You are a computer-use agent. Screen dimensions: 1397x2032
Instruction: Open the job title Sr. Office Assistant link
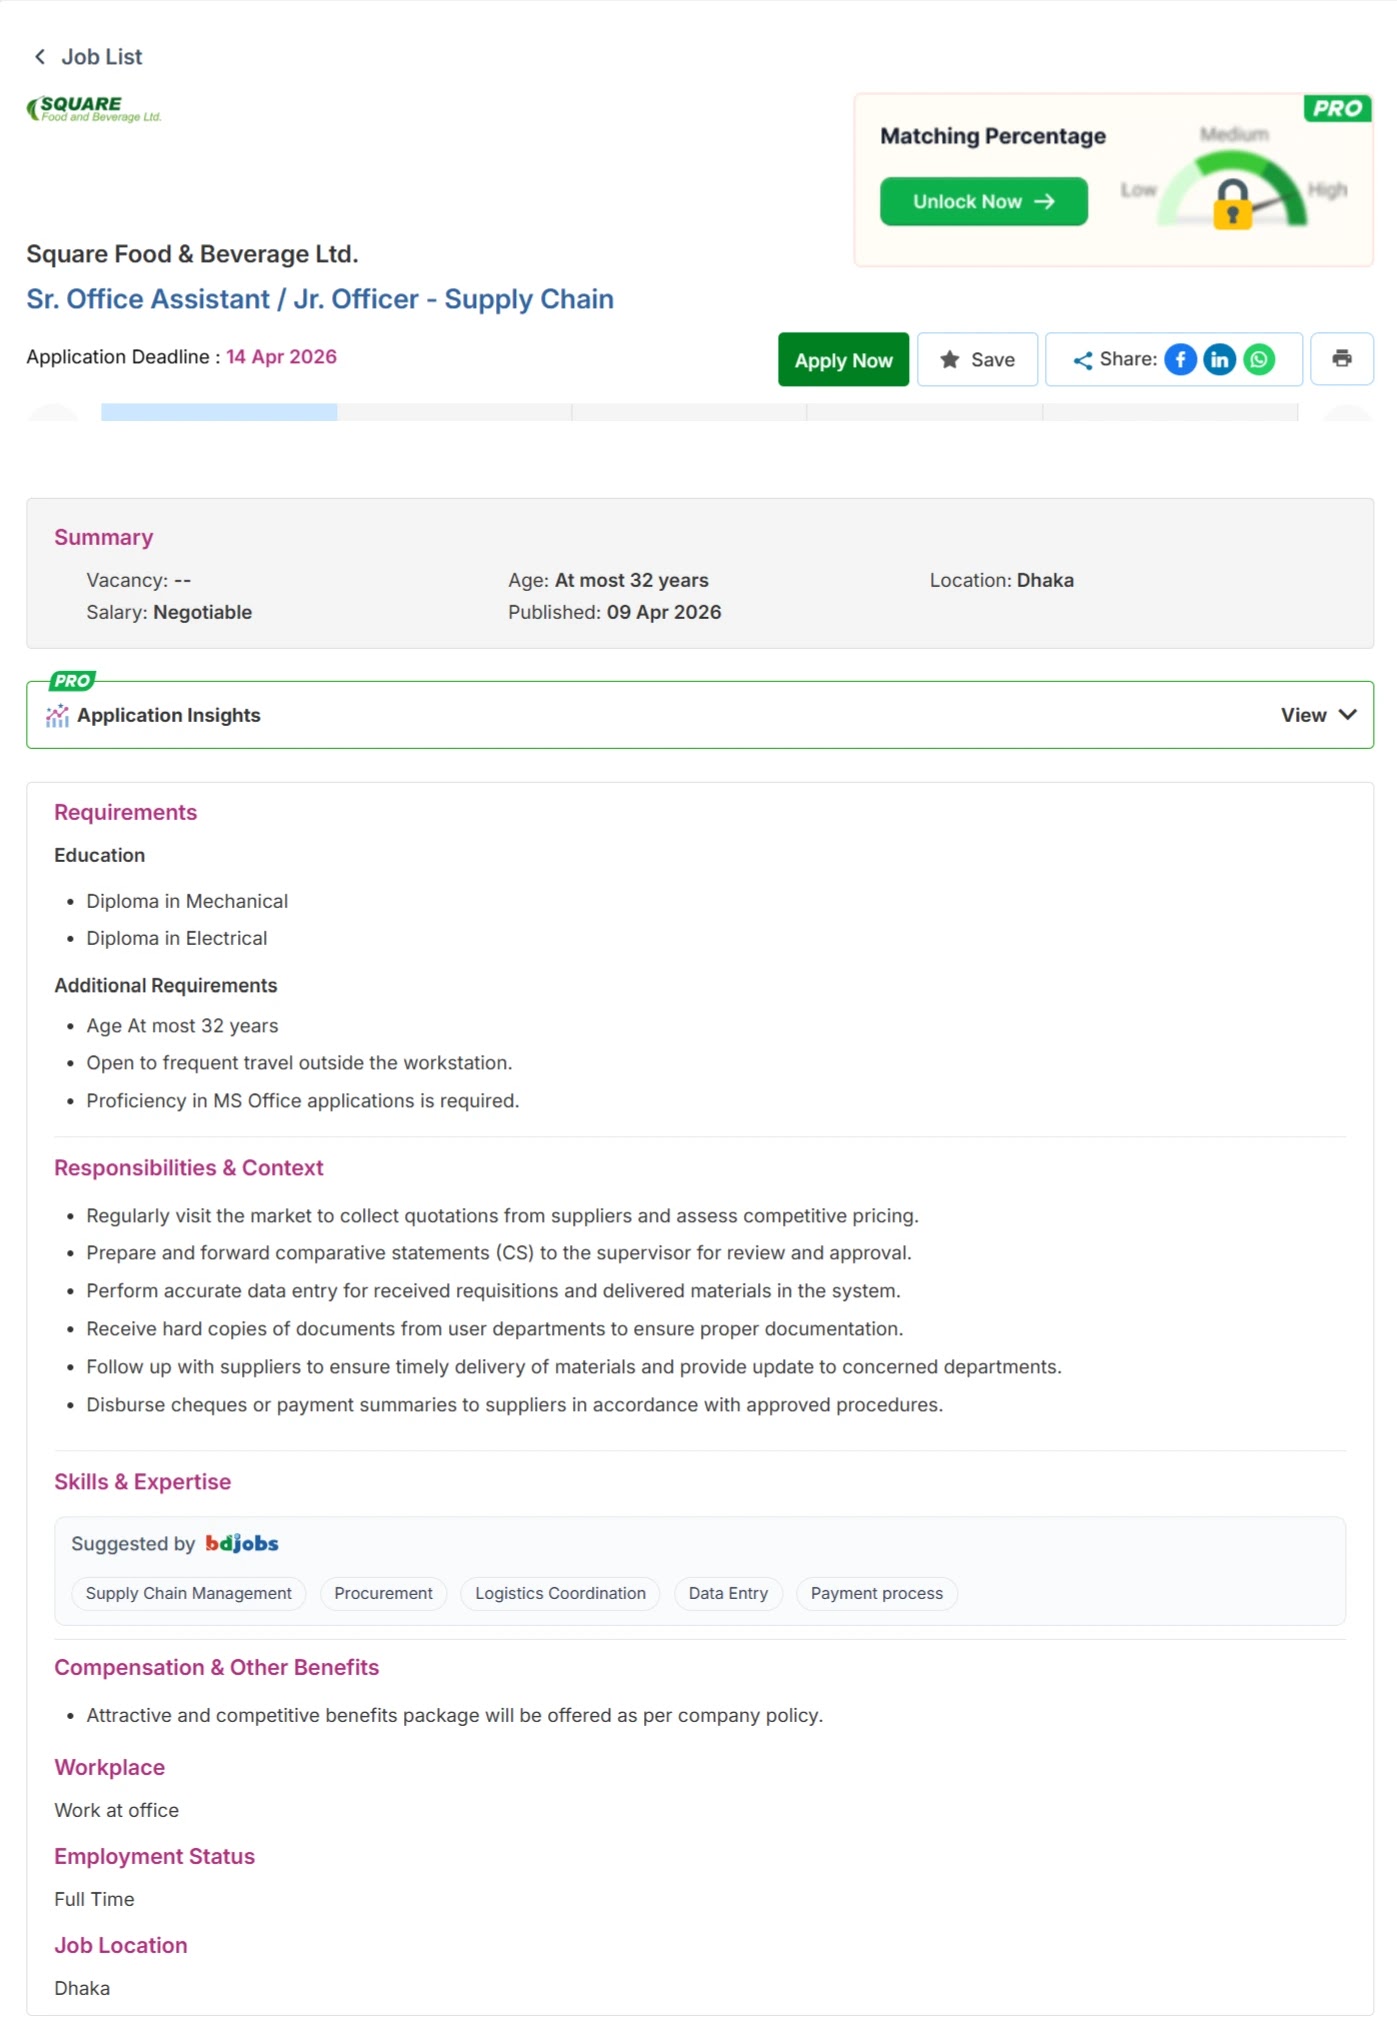(320, 299)
